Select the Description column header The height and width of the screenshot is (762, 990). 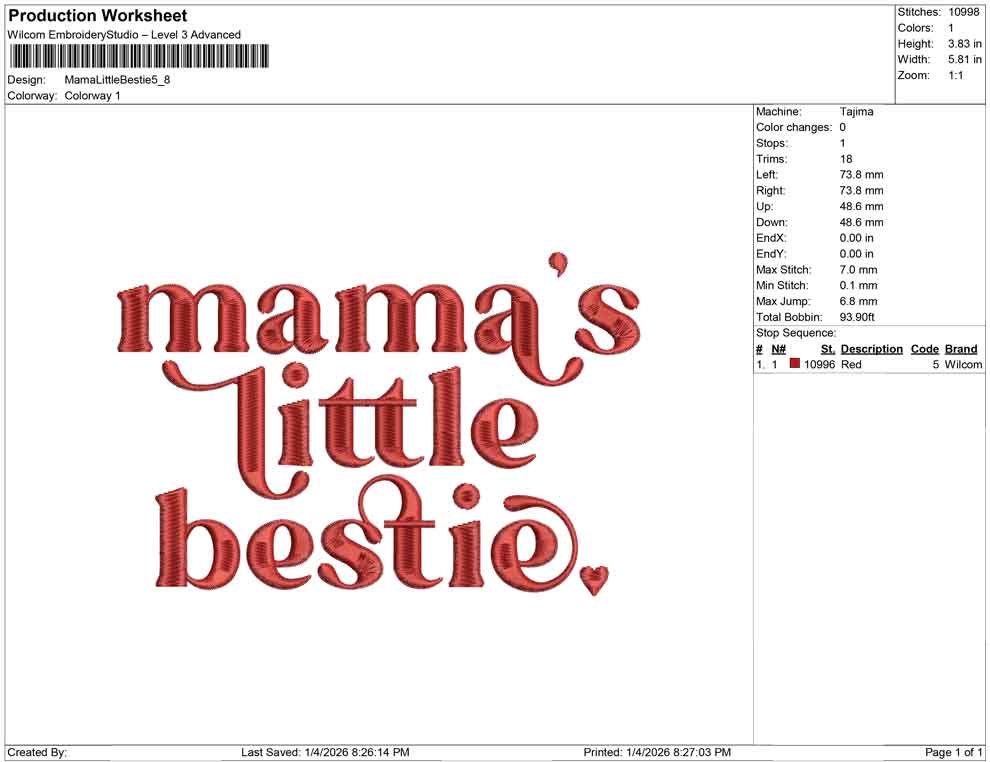872,348
